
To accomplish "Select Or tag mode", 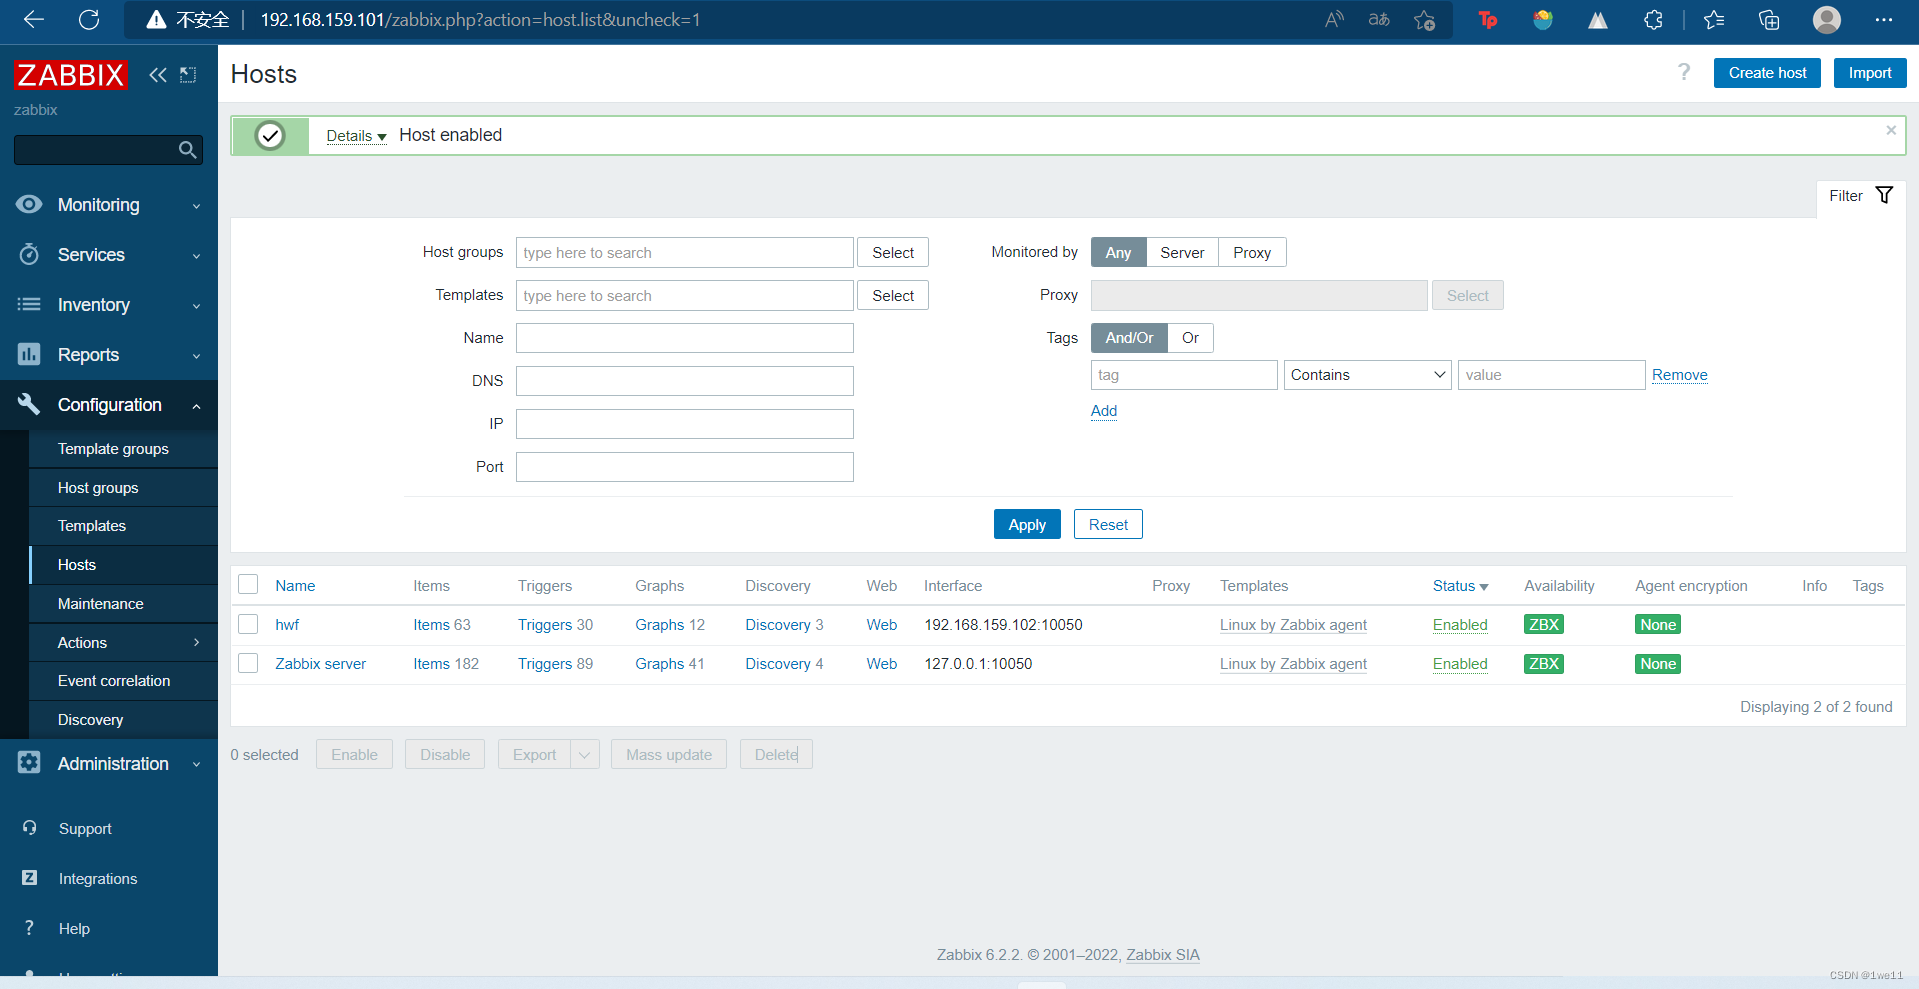I will tap(1190, 338).
